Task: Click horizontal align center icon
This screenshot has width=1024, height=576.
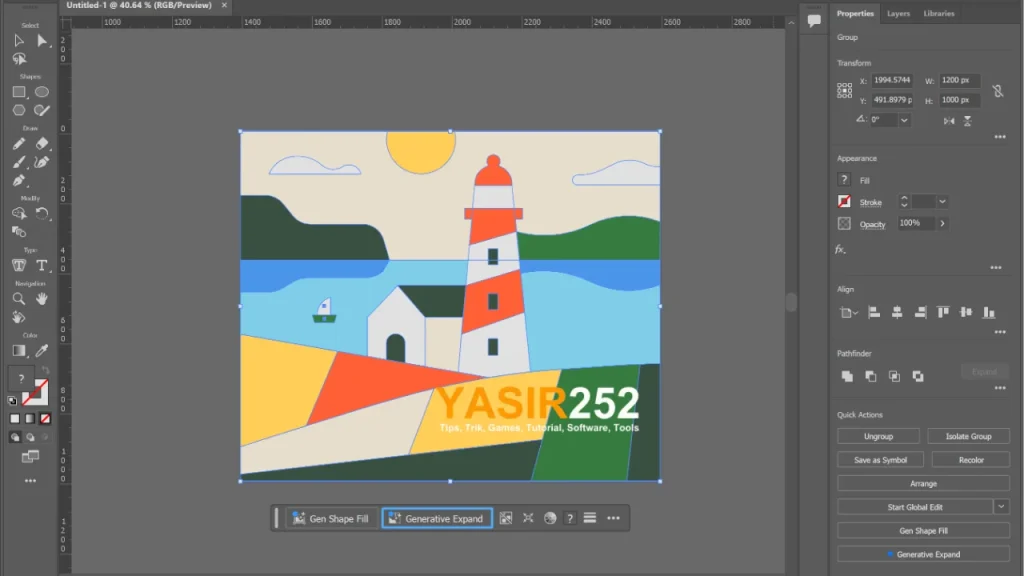Action: [897, 313]
